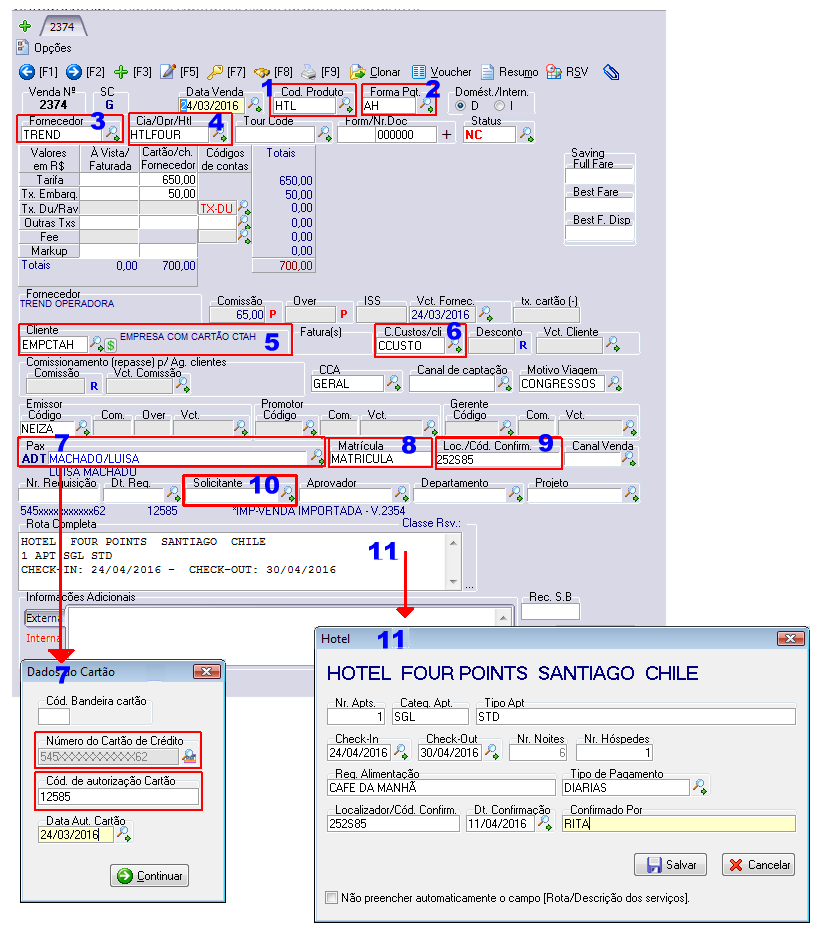Open the Status lookup icon

click(x=526, y=133)
